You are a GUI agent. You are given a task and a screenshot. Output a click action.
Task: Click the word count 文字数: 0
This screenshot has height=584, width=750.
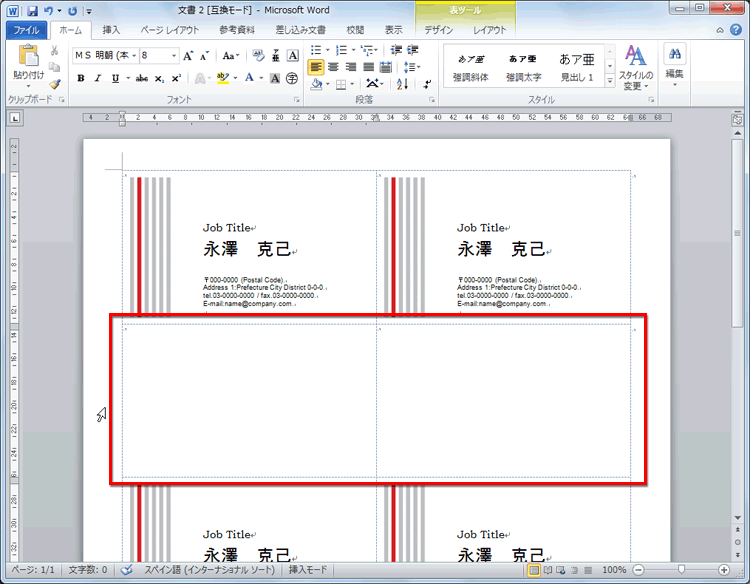pyautogui.click(x=88, y=570)
